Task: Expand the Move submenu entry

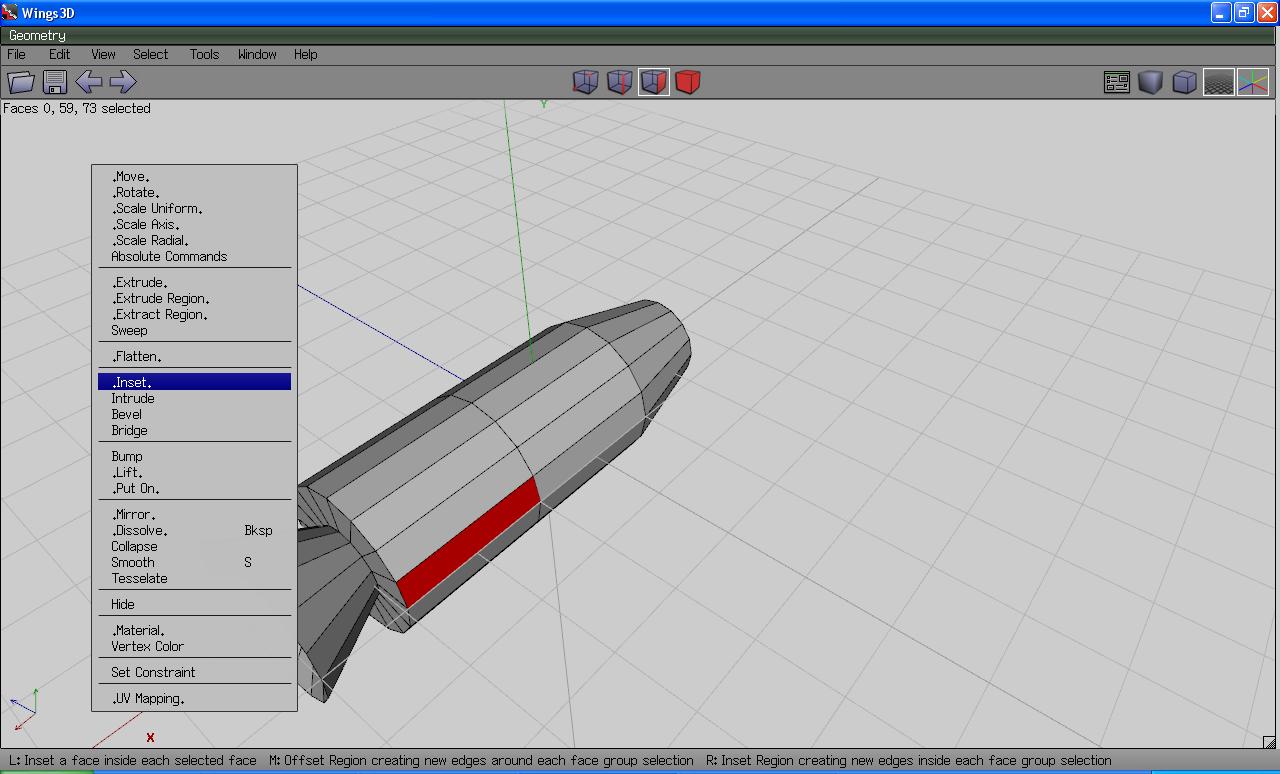Action: [x=131, y=176]
